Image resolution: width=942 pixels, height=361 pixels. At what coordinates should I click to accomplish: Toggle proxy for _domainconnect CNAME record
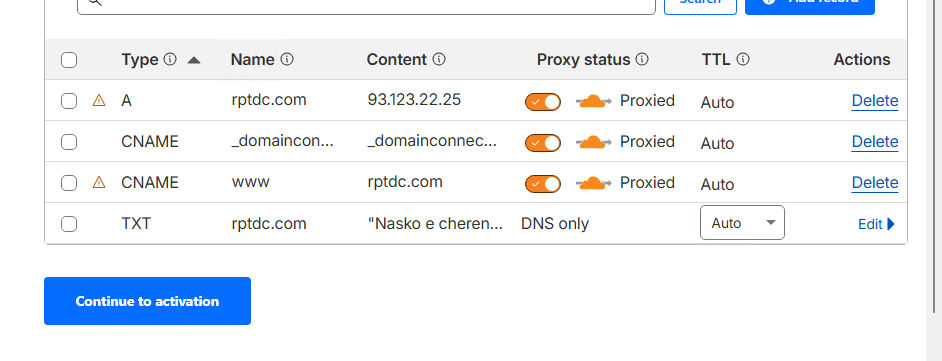pos(543,142)
